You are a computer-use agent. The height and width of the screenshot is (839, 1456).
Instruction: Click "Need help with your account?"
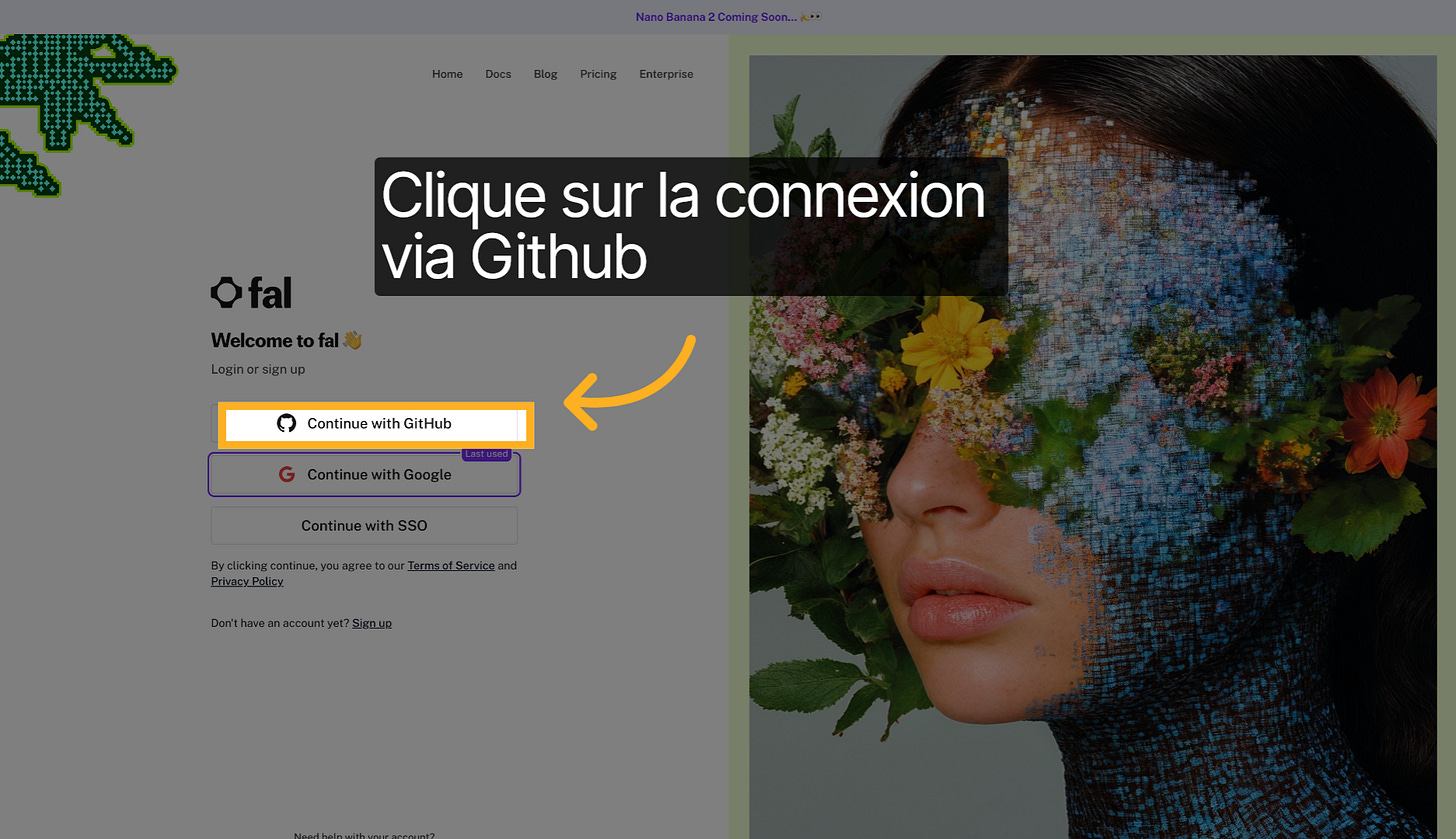pyautogui.click(x=364, y=835)
